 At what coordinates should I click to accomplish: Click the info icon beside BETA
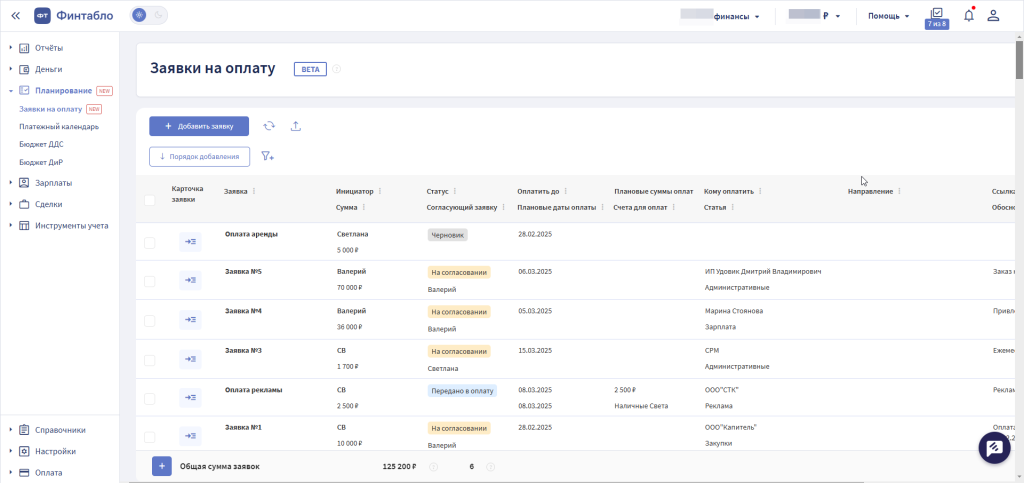(x=337, y=69)
